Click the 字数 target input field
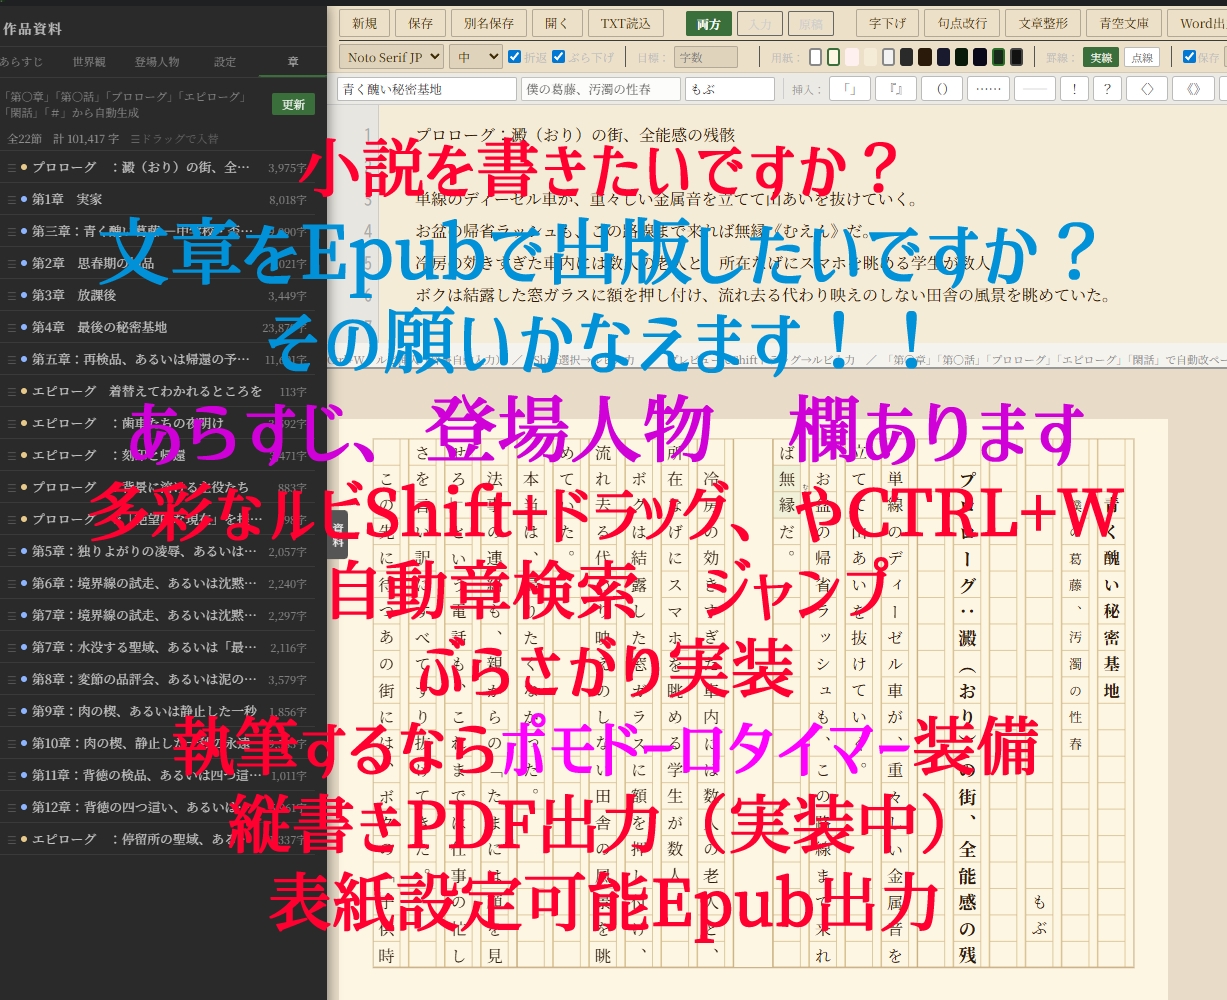This screenshot has height=1000, width=1227. (x=705, y=57)
